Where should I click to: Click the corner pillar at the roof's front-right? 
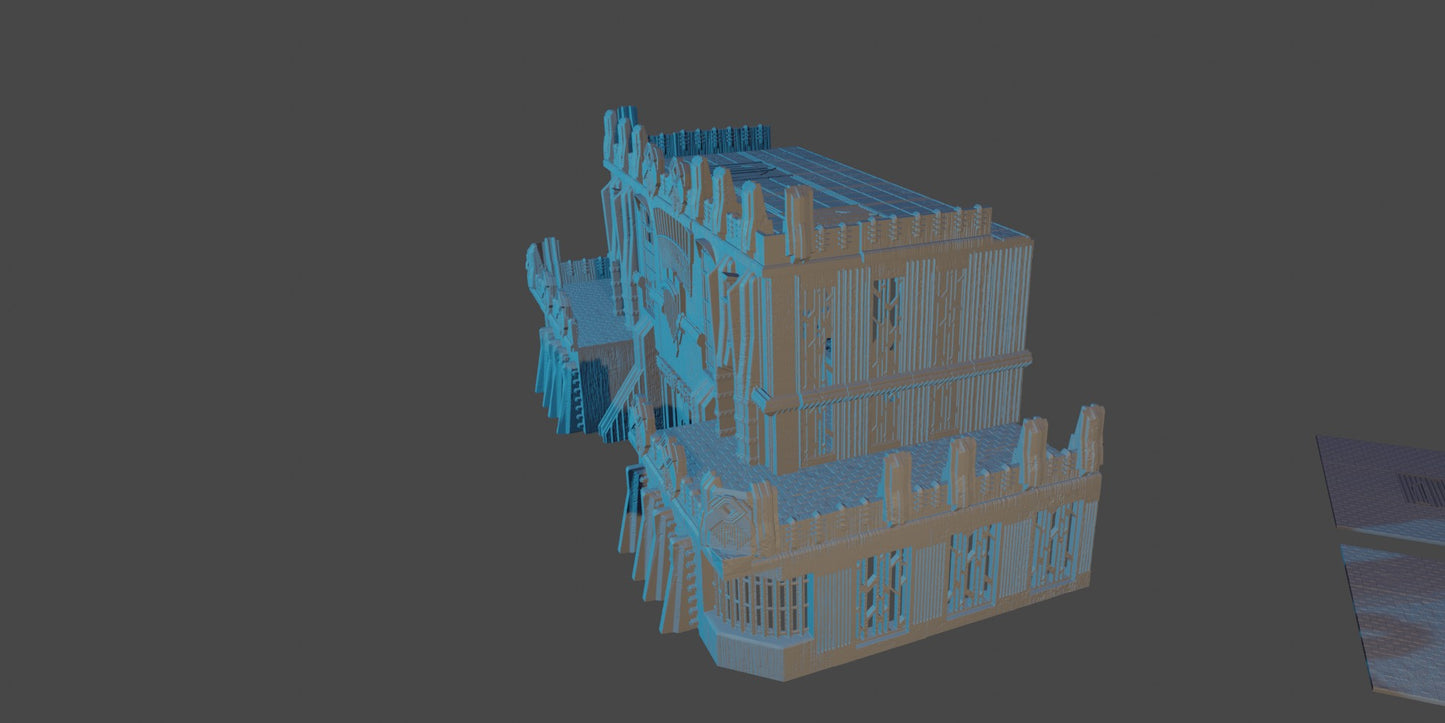coord(798,217)
